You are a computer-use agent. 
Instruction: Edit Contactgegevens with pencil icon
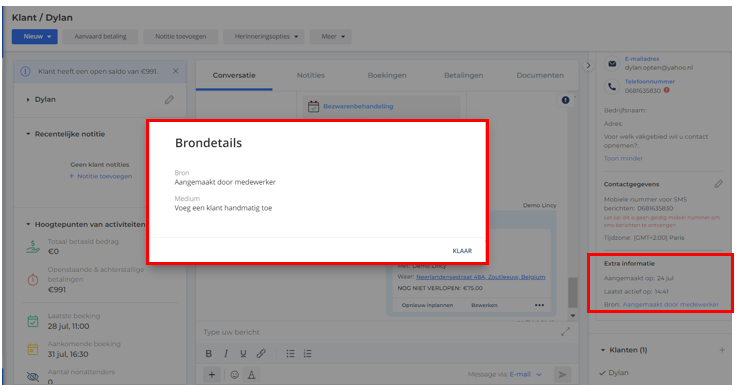tap(718, 184)
